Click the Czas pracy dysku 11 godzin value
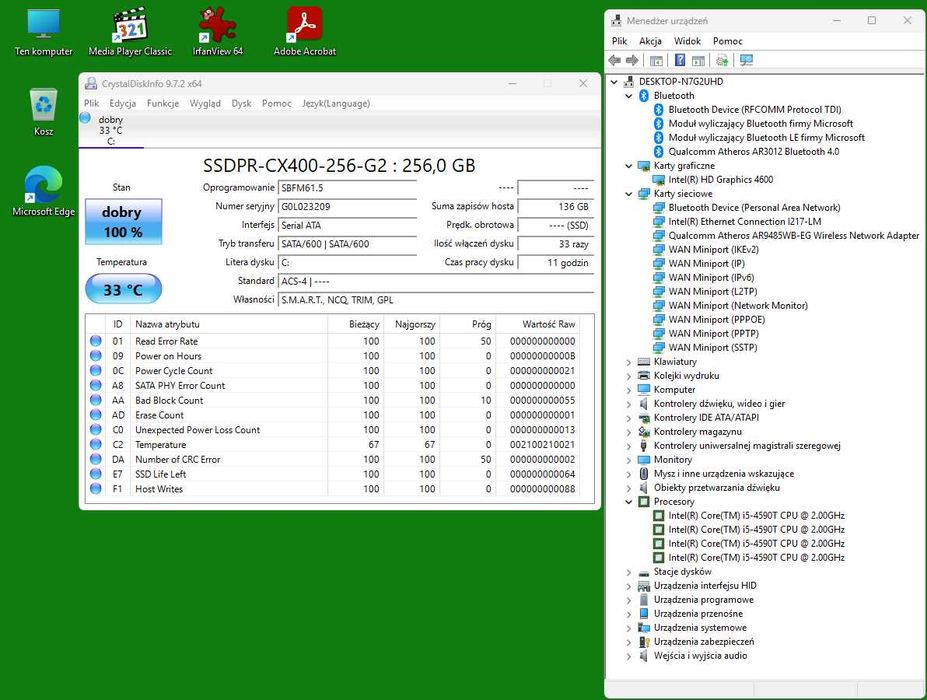 [x=556, y=262]
